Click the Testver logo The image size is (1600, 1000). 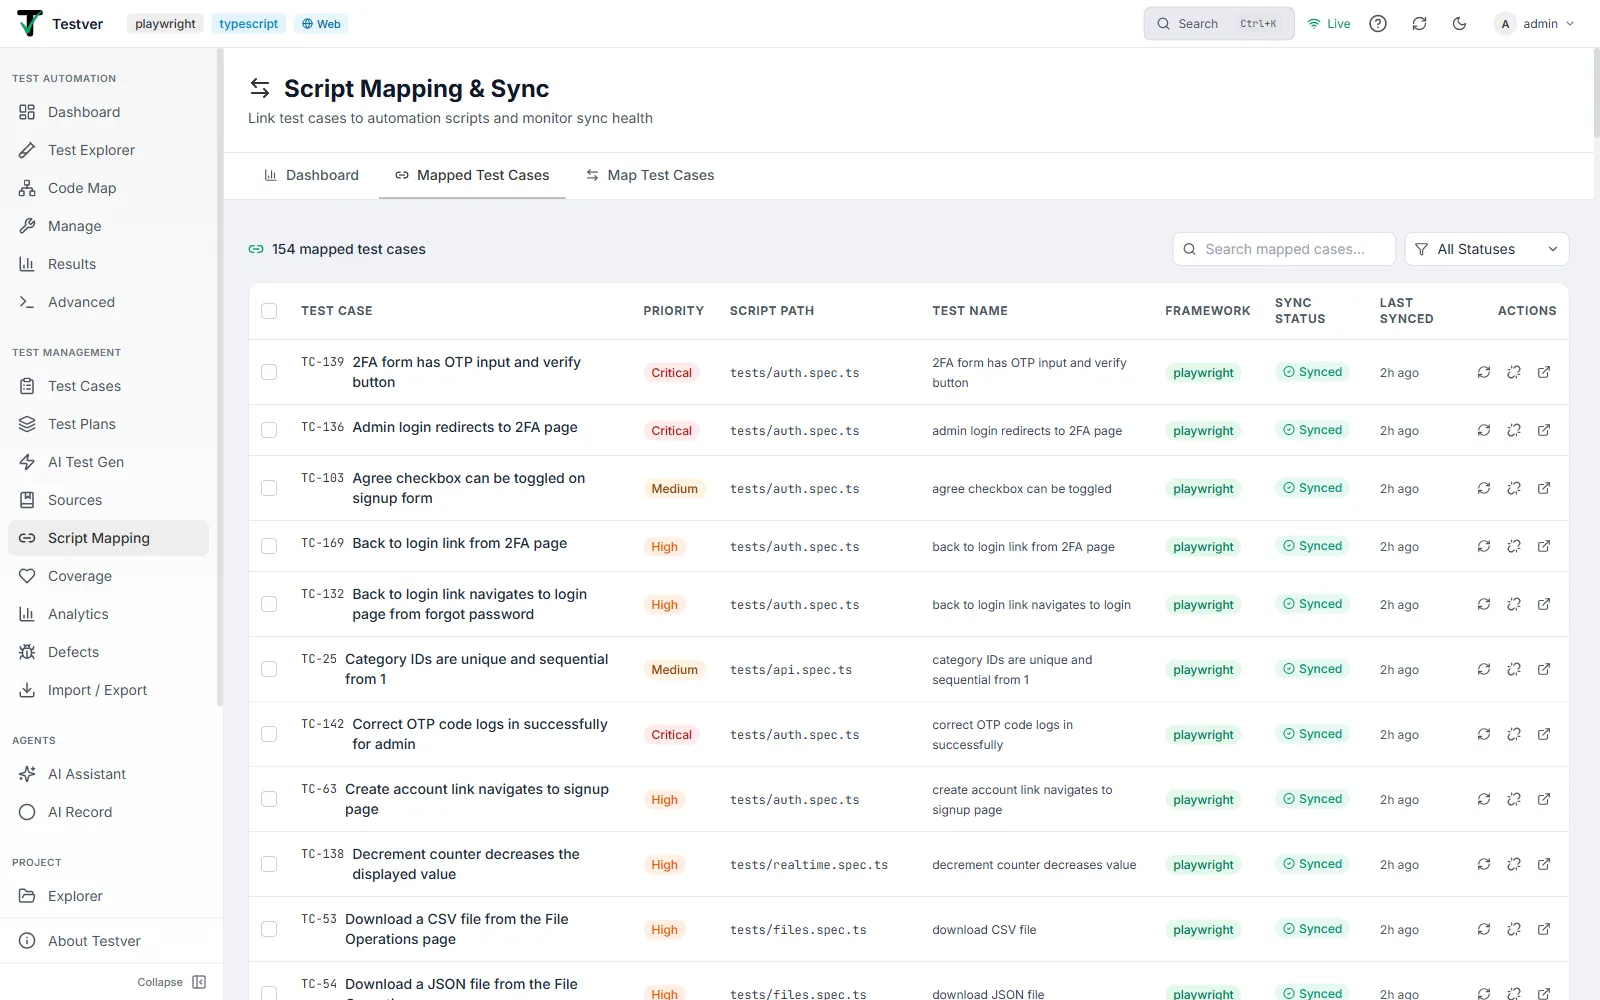pyautogui.click(x=60, y=23)
